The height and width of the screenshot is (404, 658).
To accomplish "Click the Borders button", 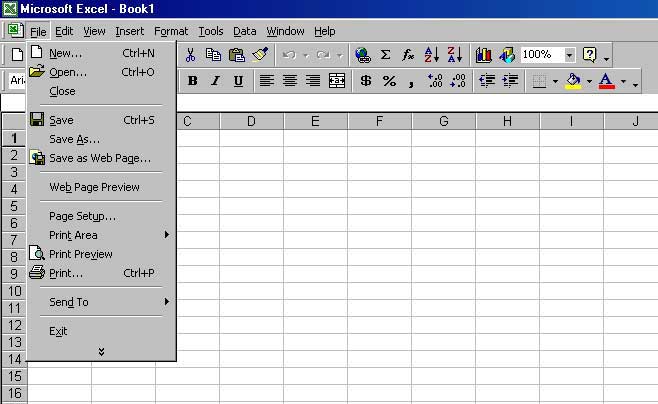I will pos(539,81).
